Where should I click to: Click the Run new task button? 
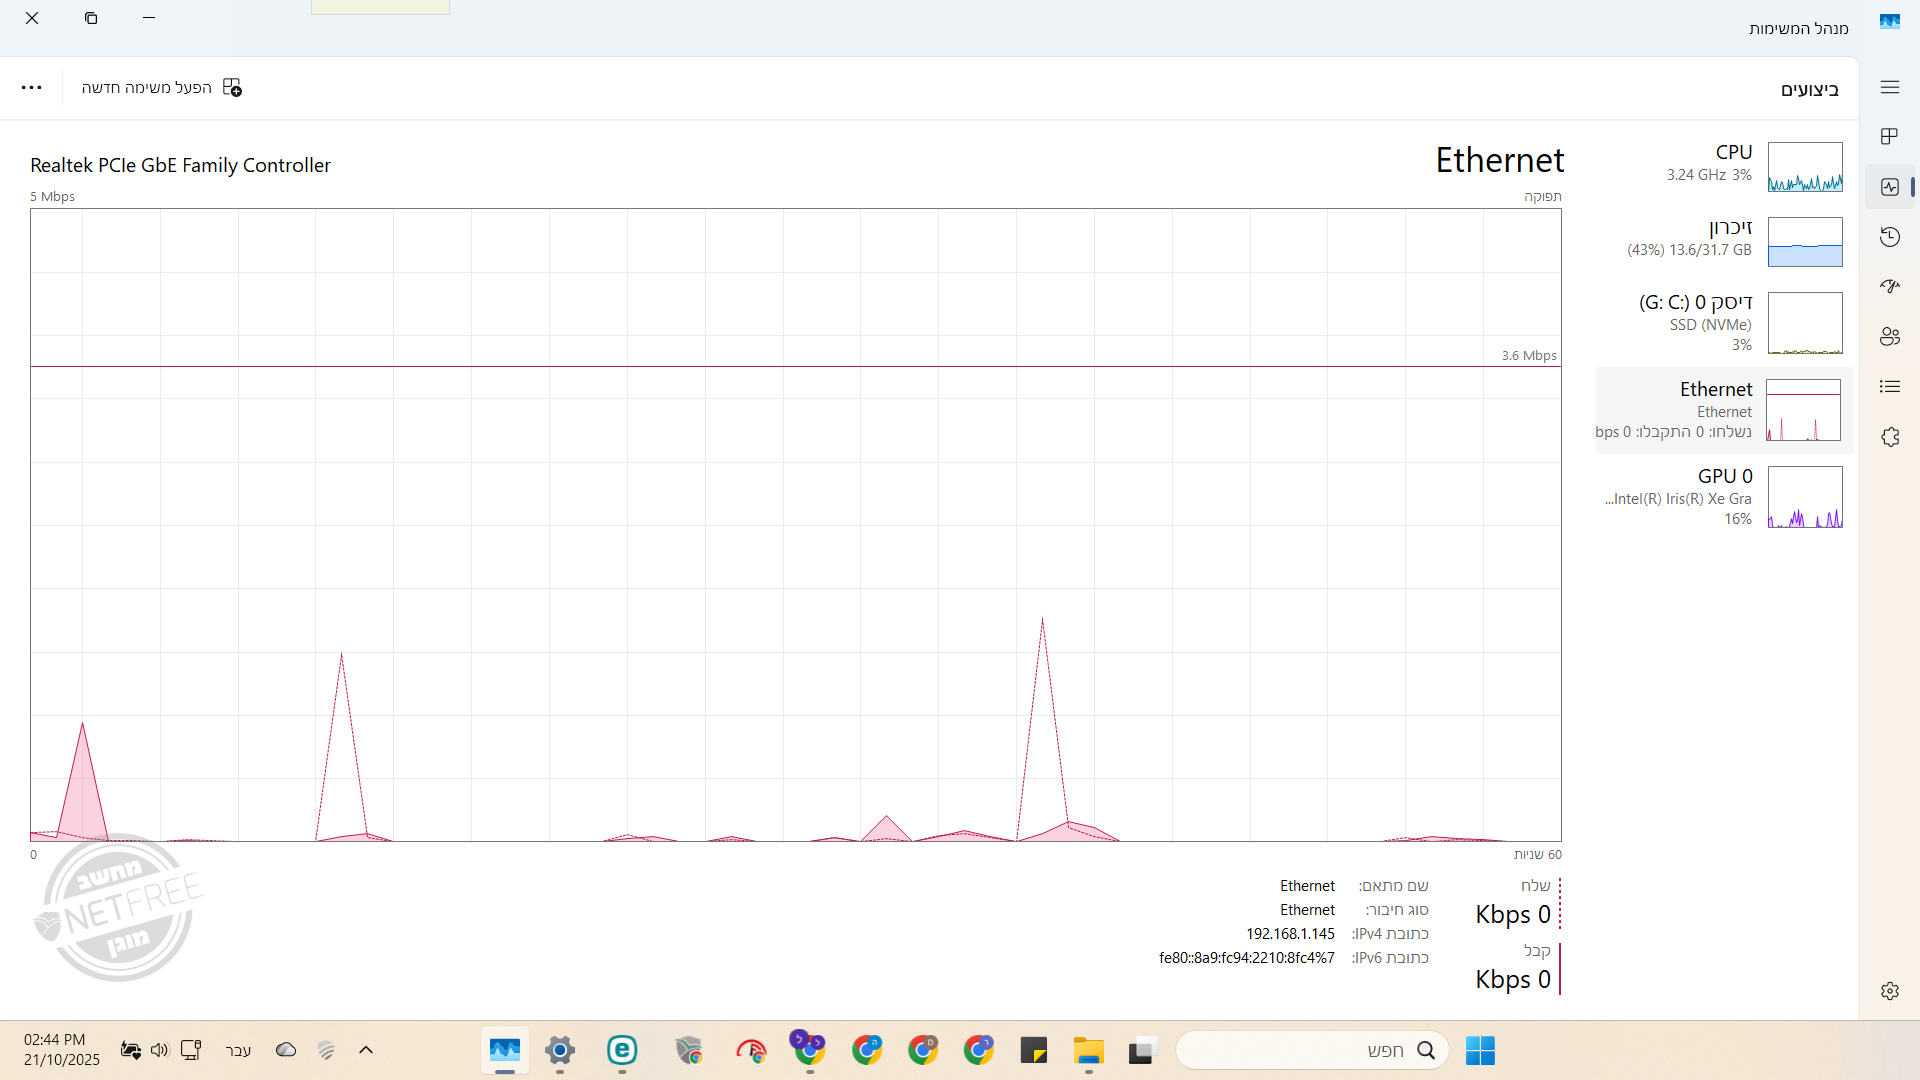162,88
